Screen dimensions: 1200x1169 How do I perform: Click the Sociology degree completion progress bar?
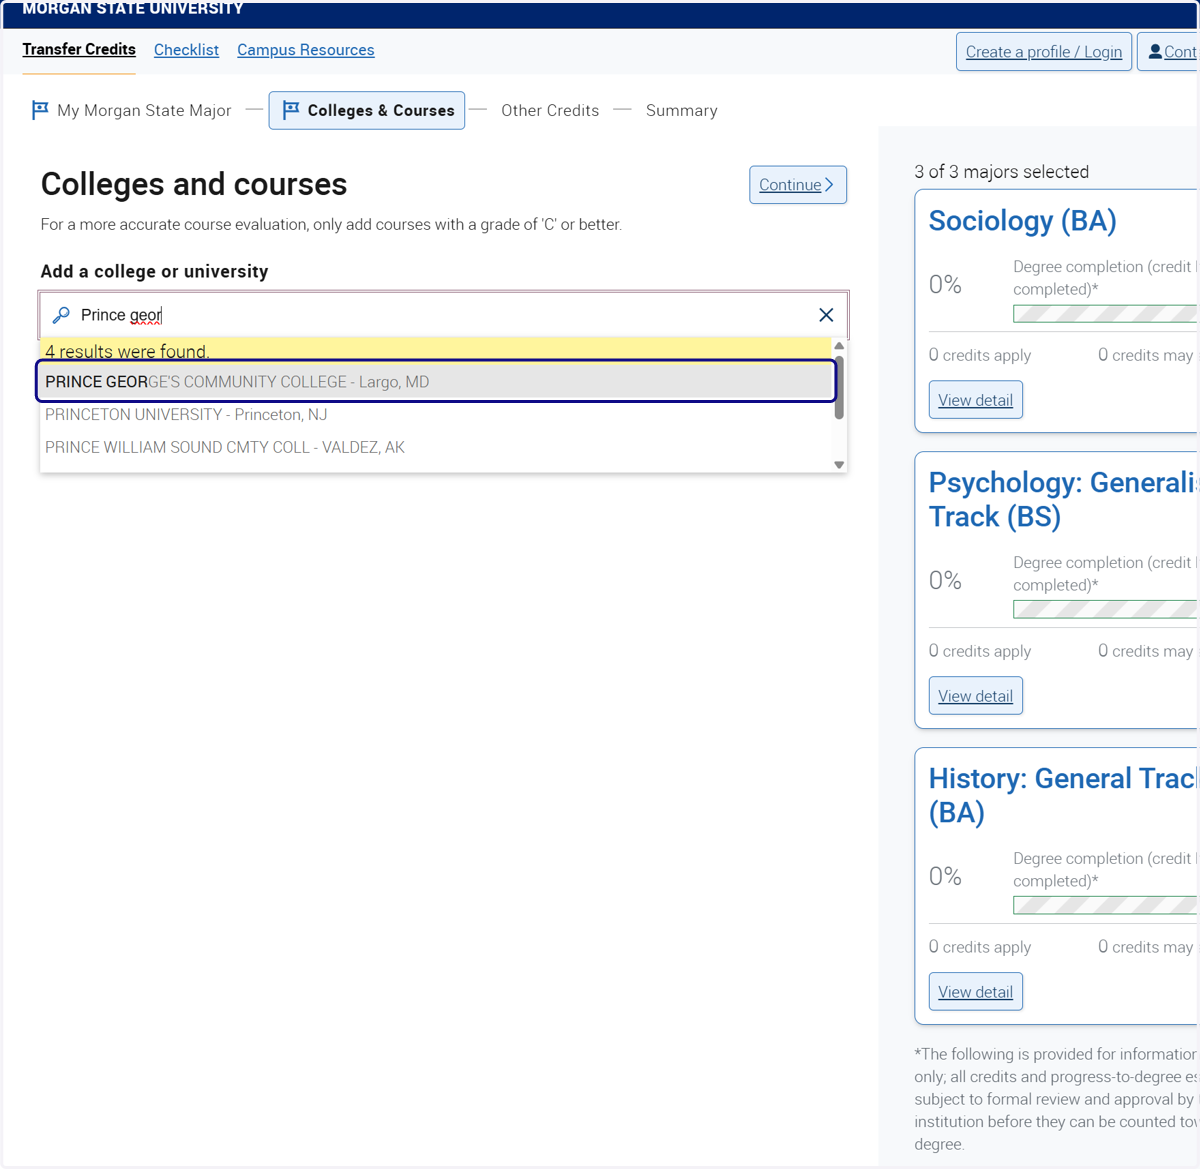click(x=1105, y=314)
